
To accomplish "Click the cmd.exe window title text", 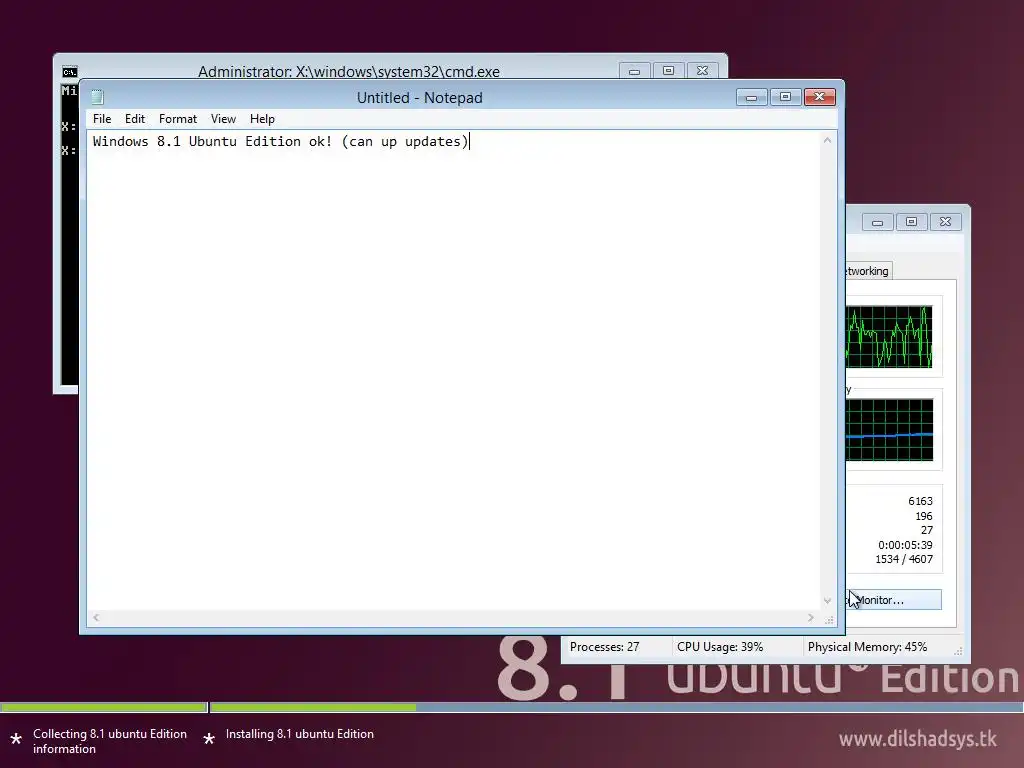I will 349,71.
